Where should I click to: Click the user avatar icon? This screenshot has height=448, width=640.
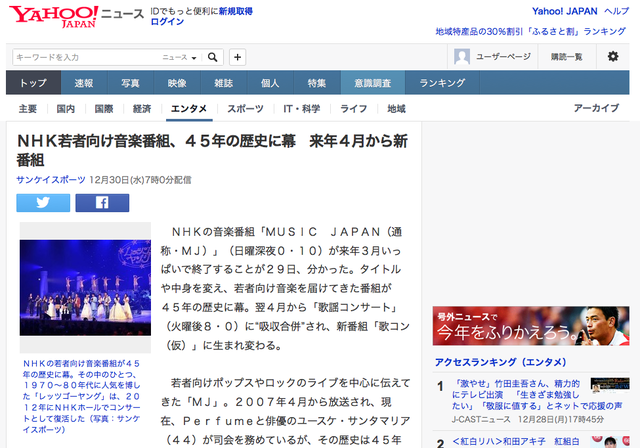click(462, 57)
